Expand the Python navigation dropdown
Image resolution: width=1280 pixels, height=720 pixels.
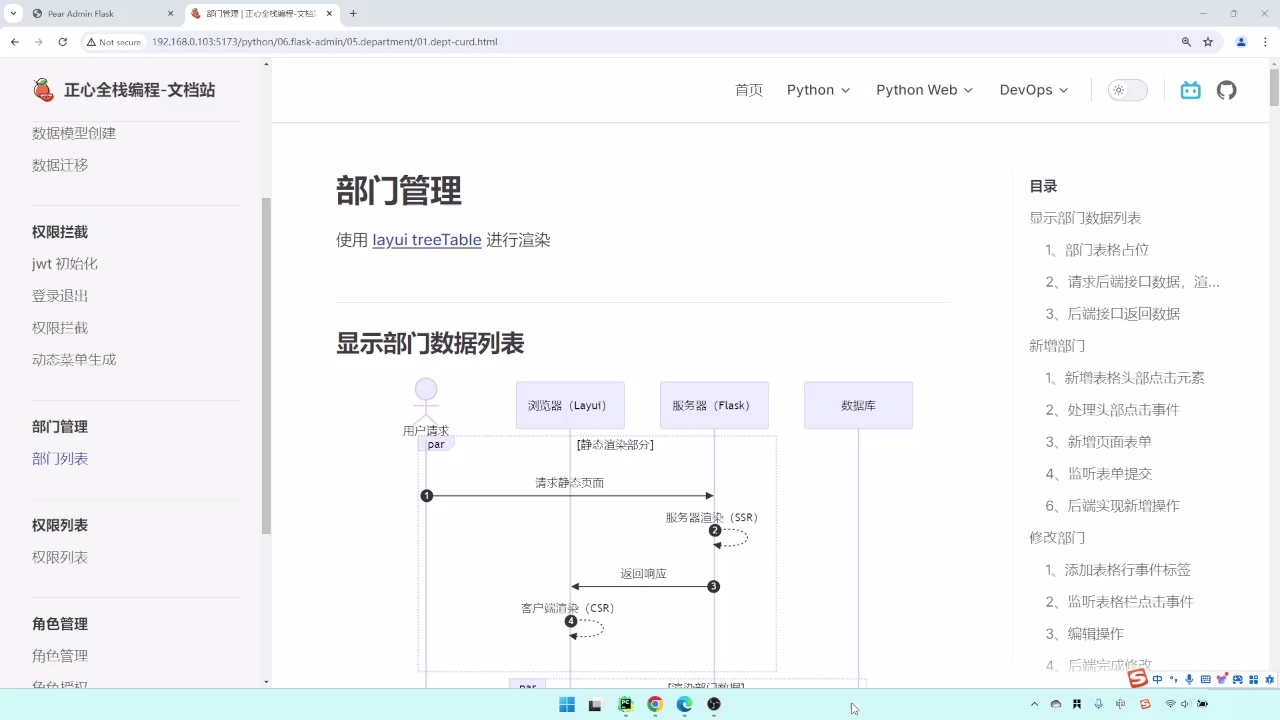817,90
